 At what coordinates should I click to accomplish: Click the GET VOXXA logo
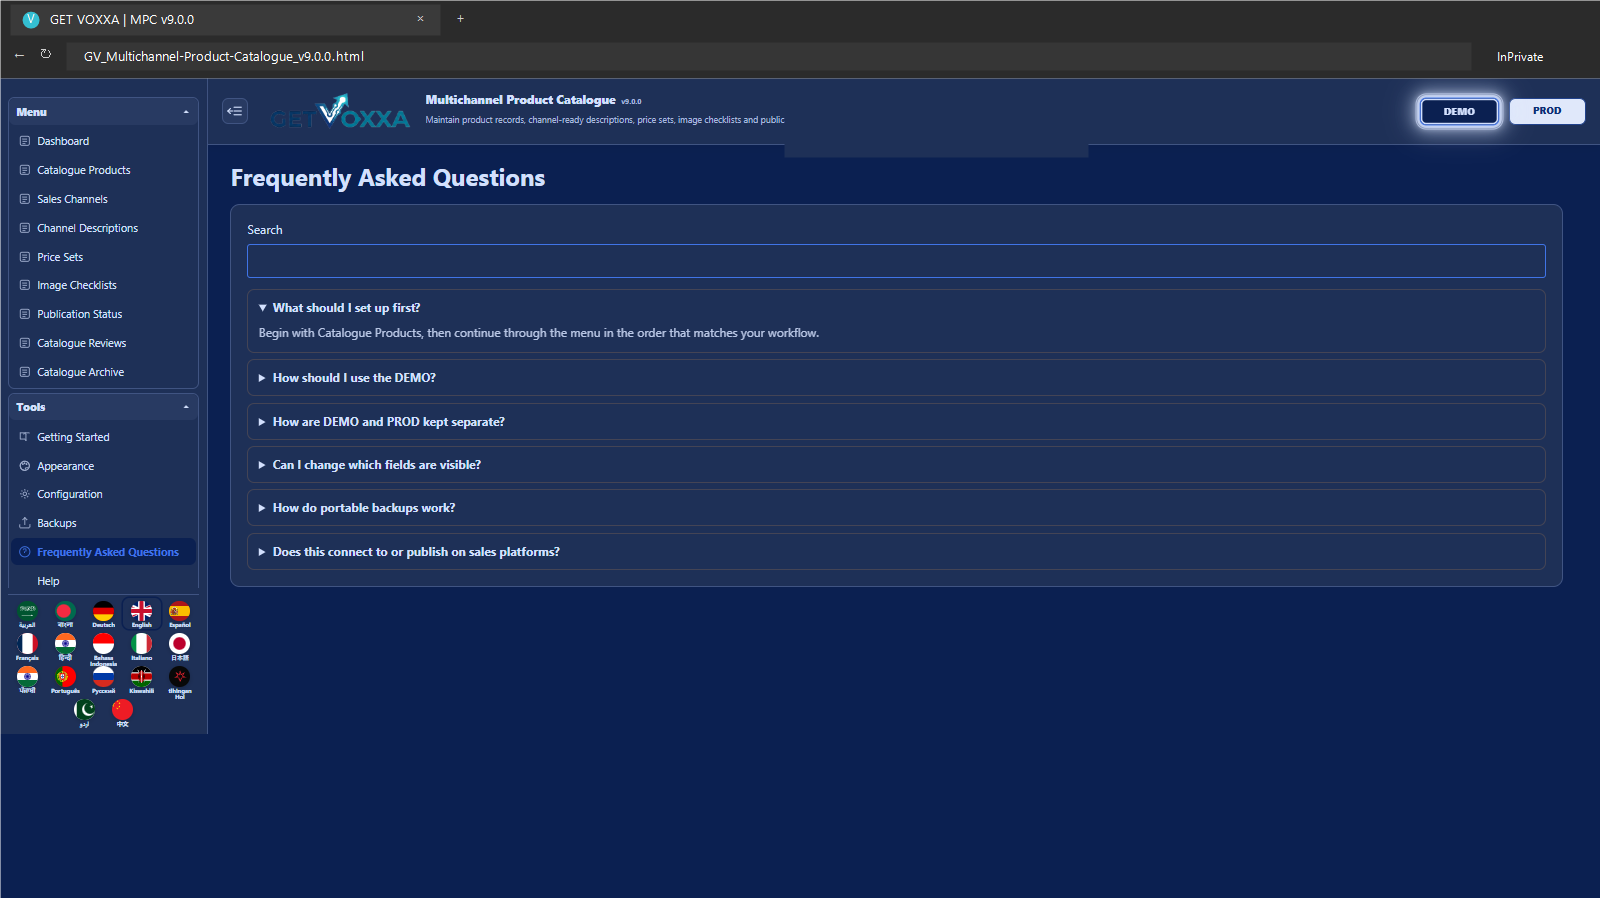click(340, 112)
